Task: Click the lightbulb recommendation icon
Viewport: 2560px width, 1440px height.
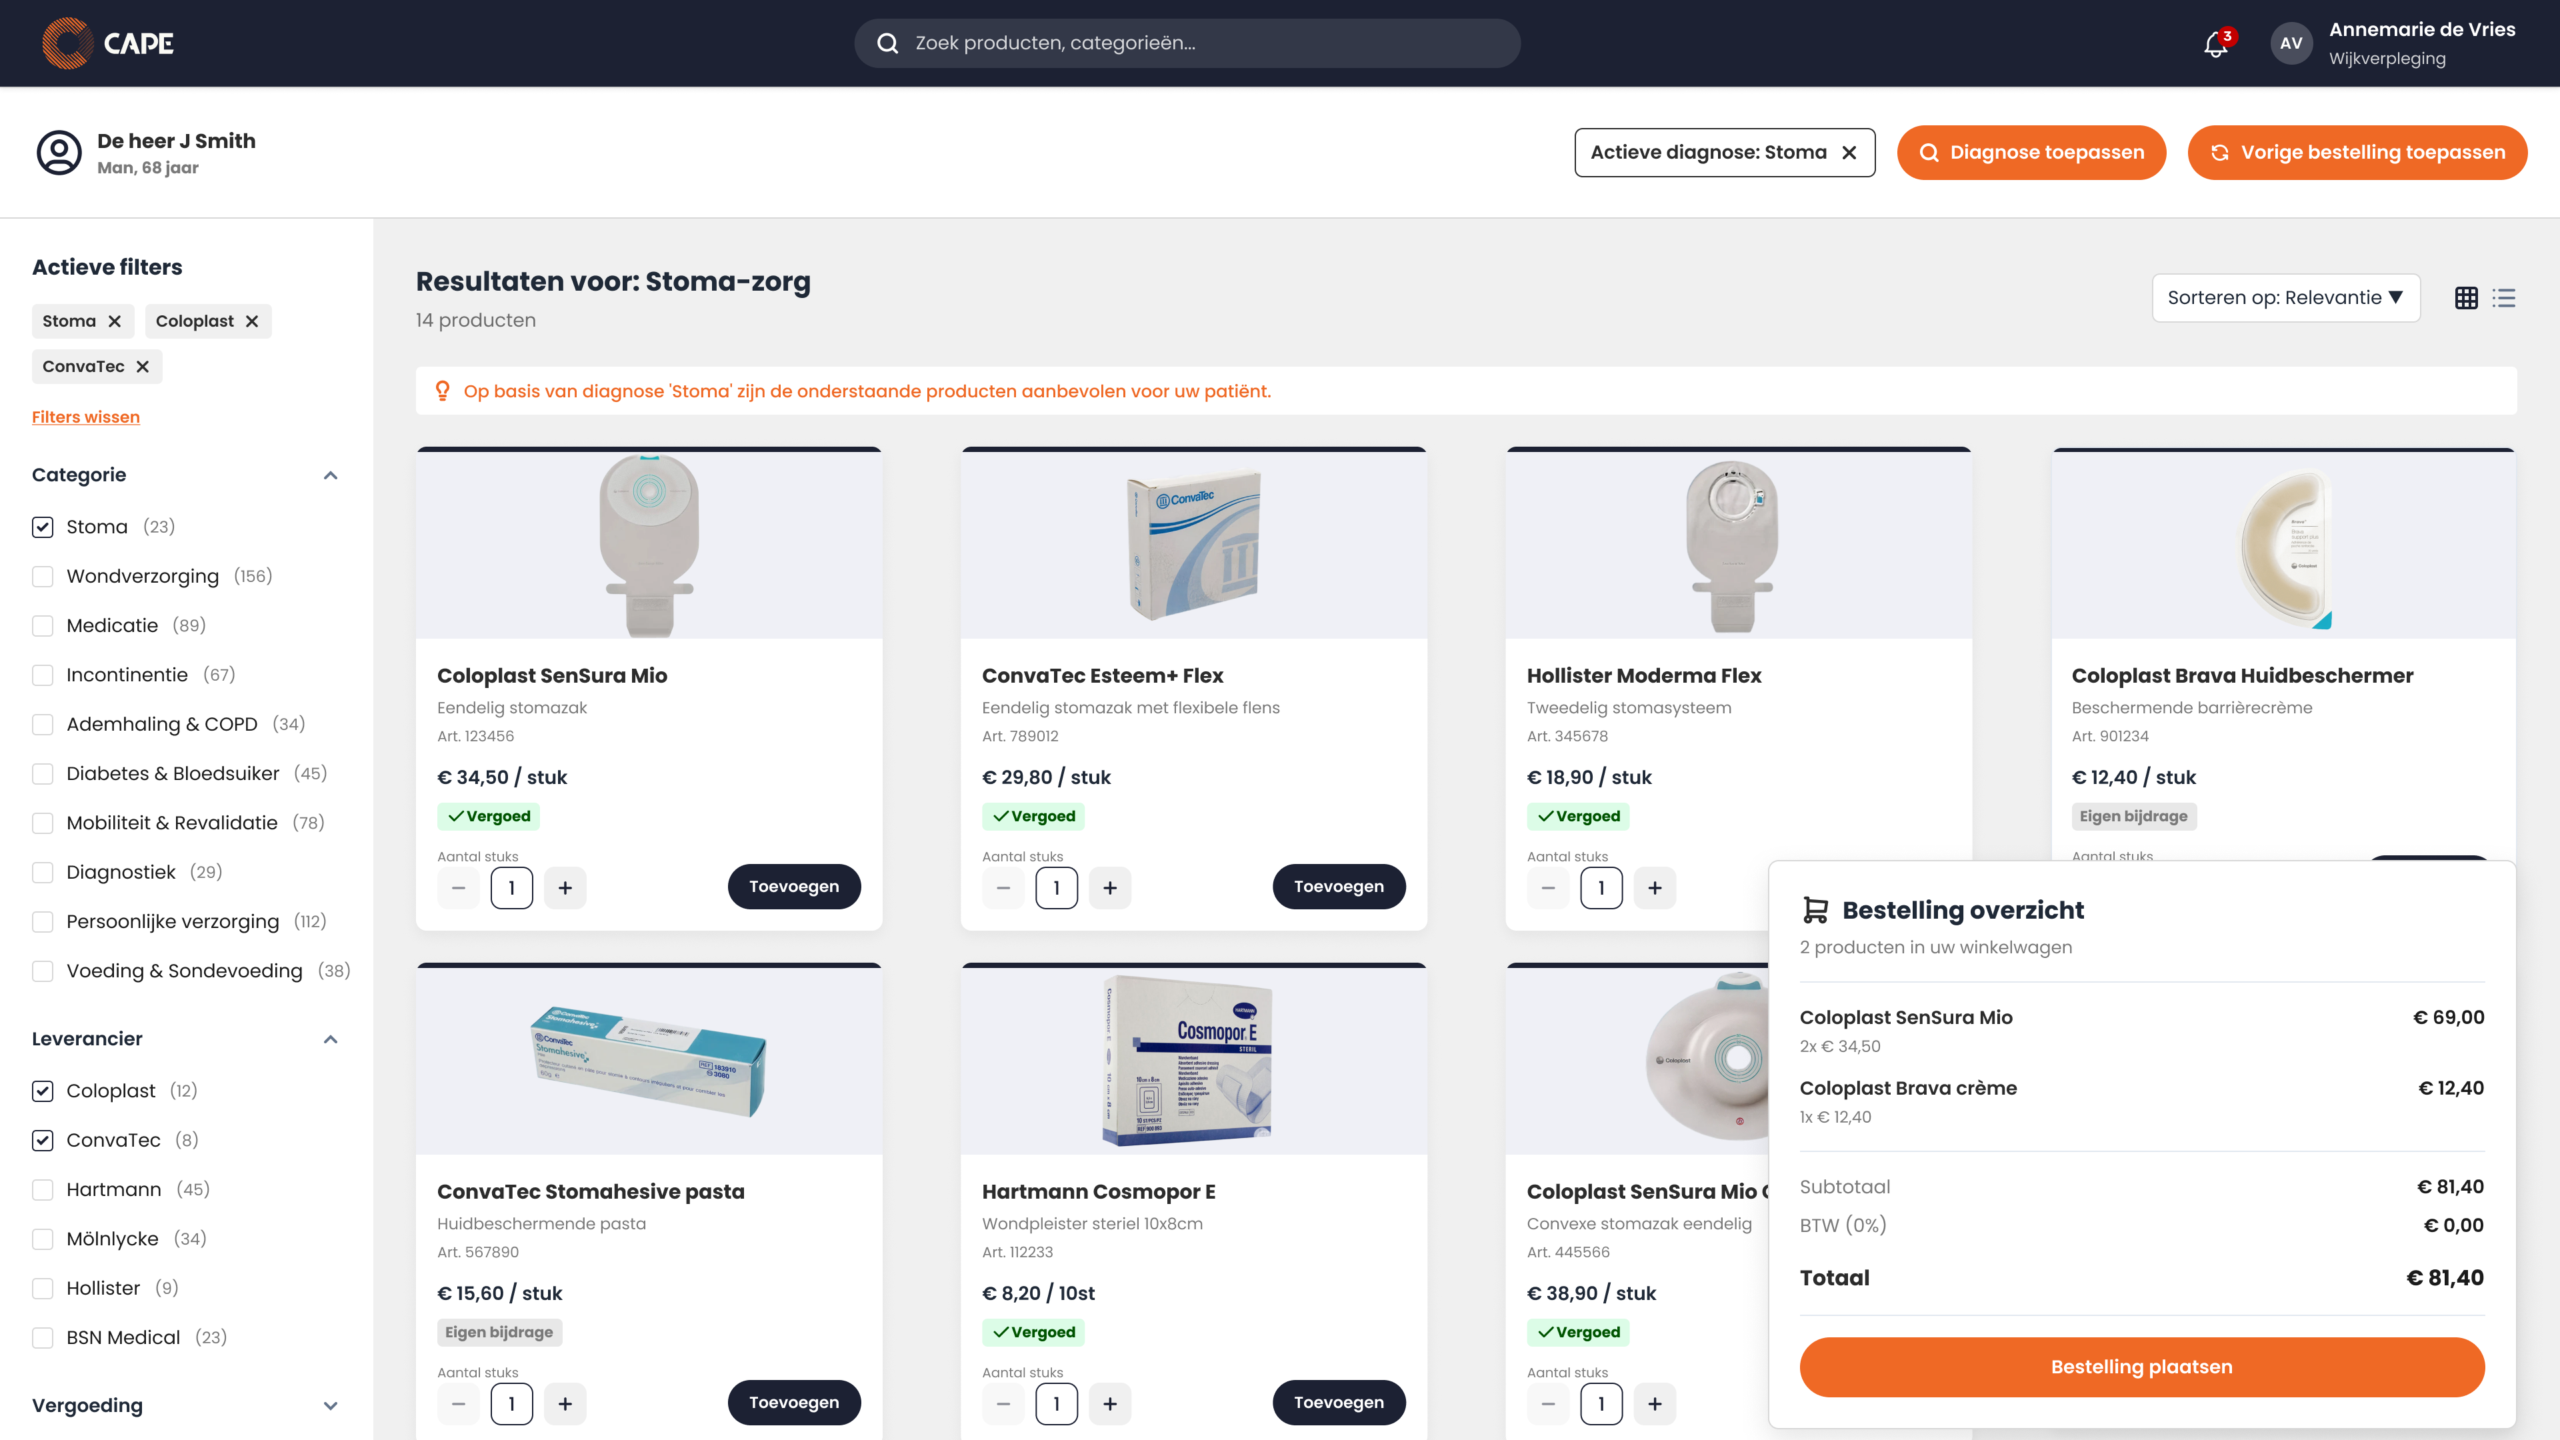Action: [x=442, y=391]
